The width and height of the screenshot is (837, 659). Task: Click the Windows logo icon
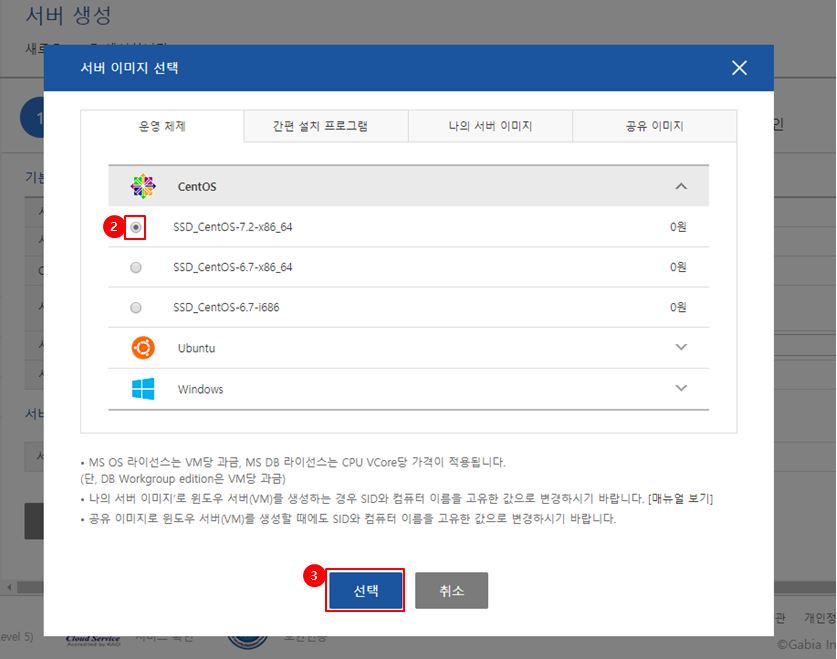click(143, 389)
